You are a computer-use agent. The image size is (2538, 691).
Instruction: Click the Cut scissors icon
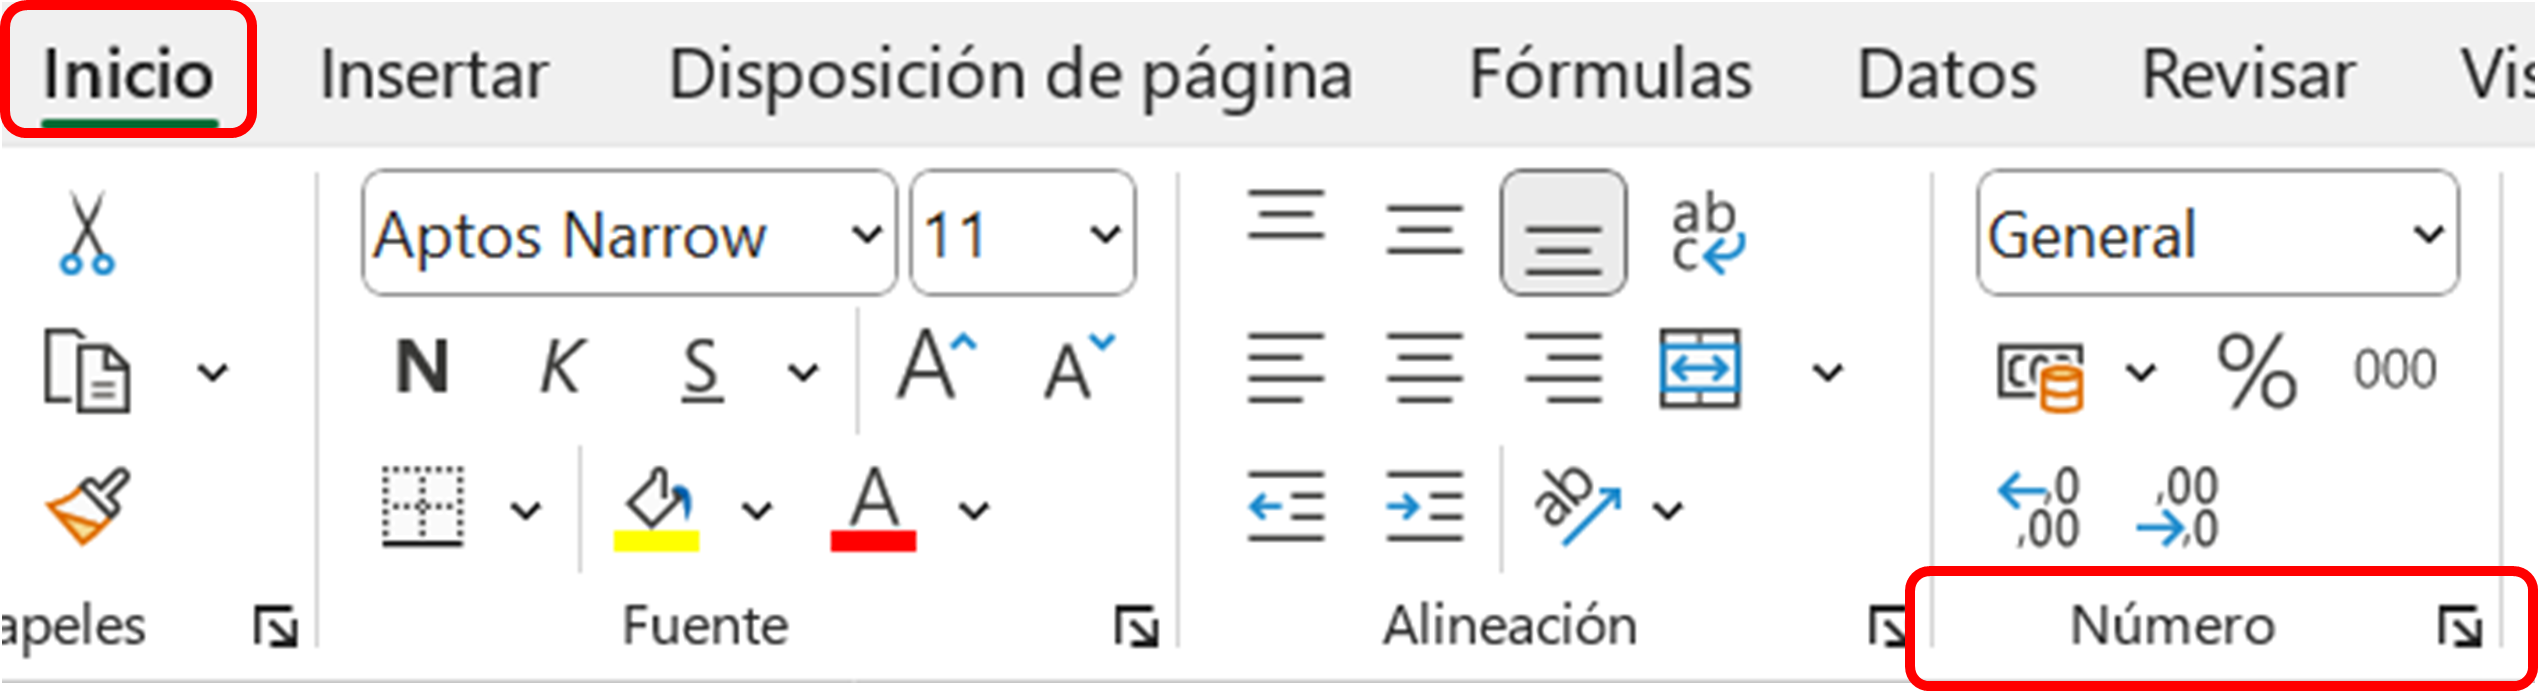pos(87,234)
